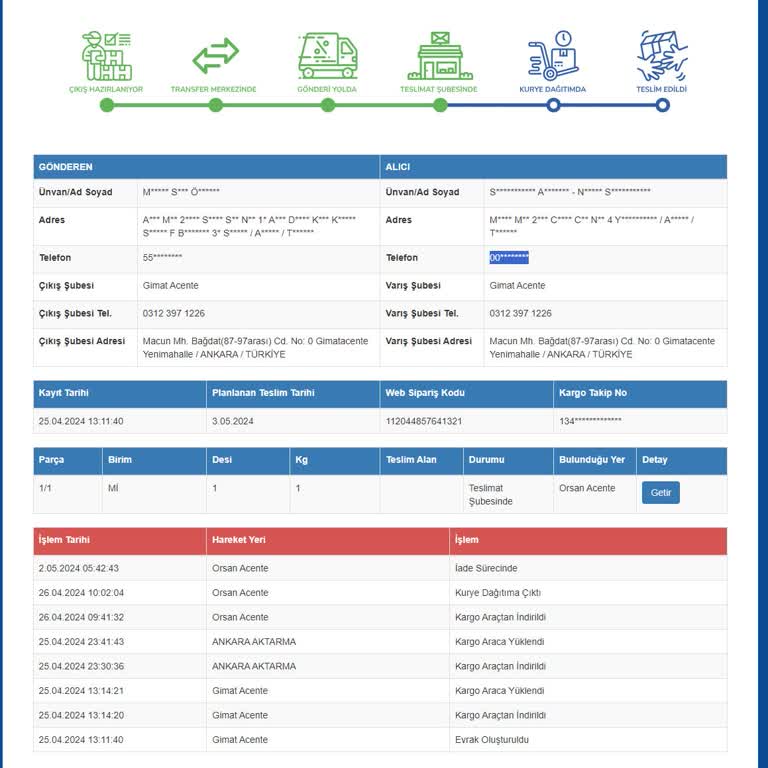
Task: Click the Çıkış Hazırlanıyor green progress dot
Action: pyautogui.click(x=106, y=105)
